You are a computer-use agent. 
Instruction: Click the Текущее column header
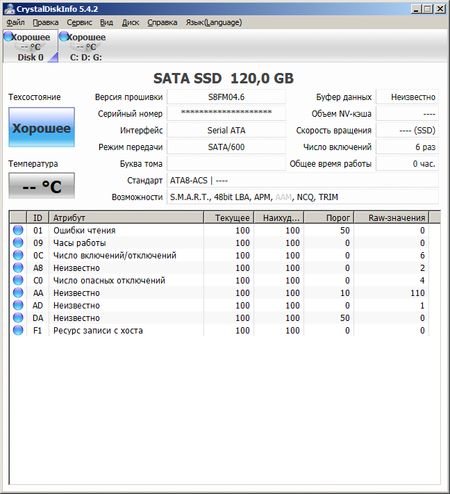point(229,218)
